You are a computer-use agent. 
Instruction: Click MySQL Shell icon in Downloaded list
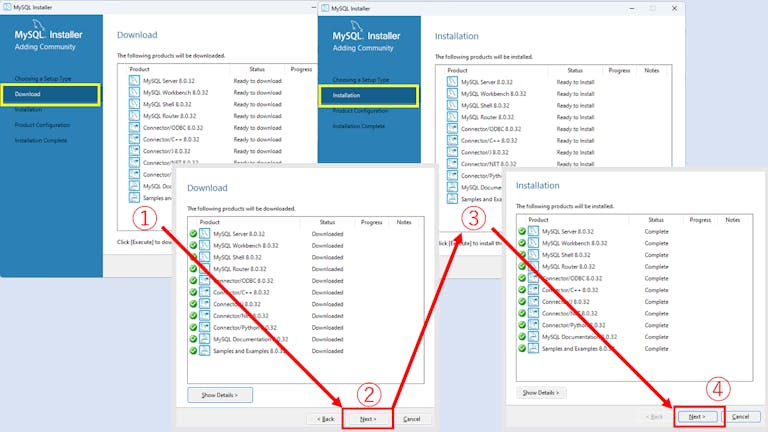(205, 257)
